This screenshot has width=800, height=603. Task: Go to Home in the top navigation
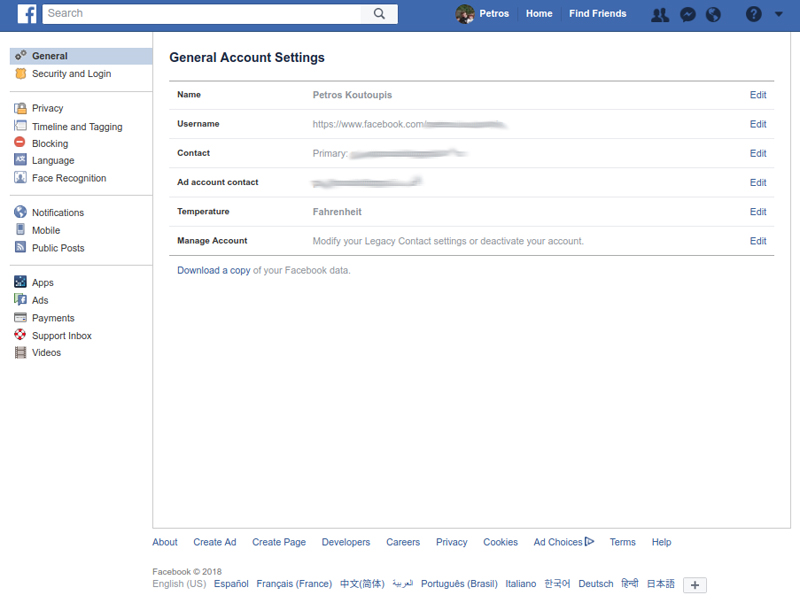pos(539,13)
